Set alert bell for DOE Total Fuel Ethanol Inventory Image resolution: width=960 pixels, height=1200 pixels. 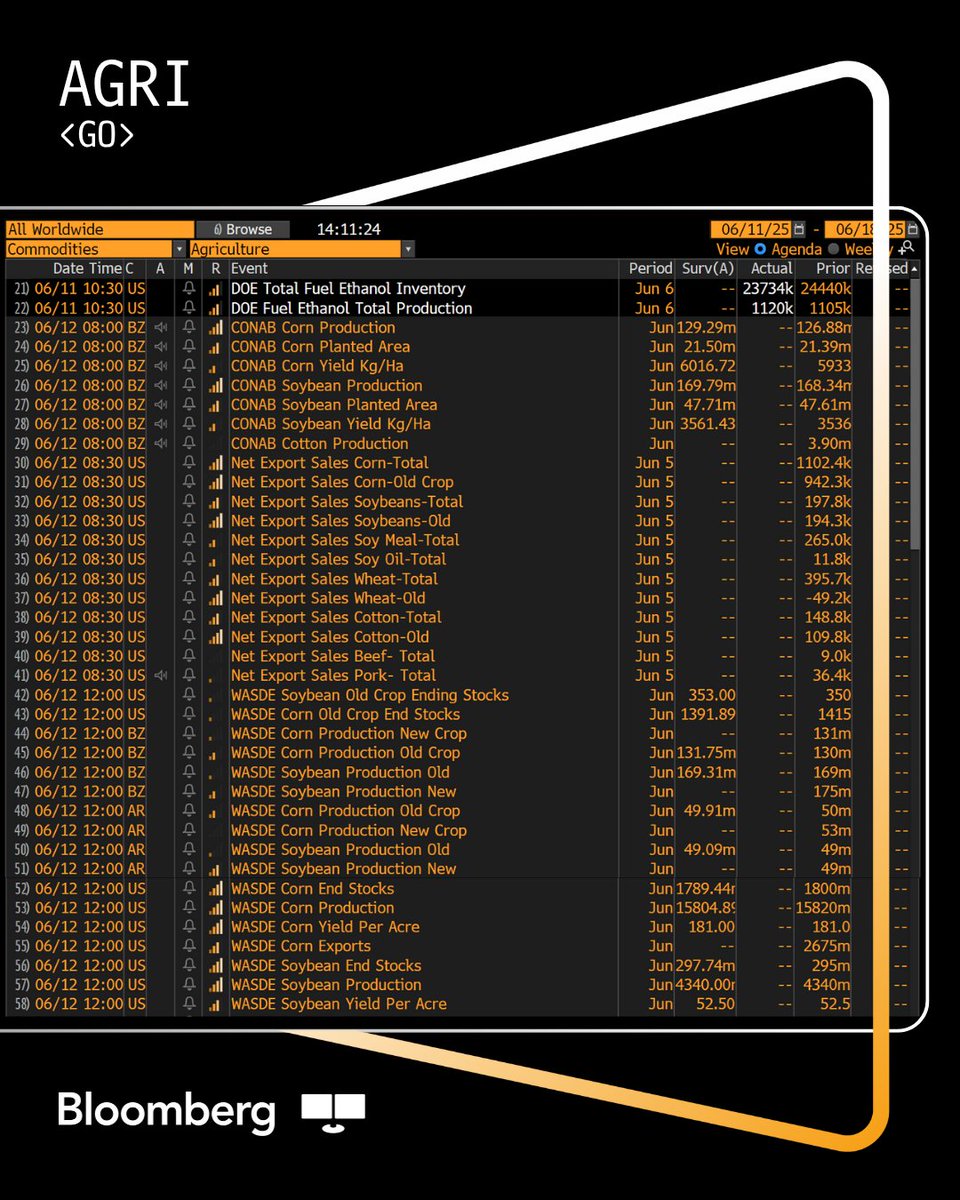tap(189, 289)
